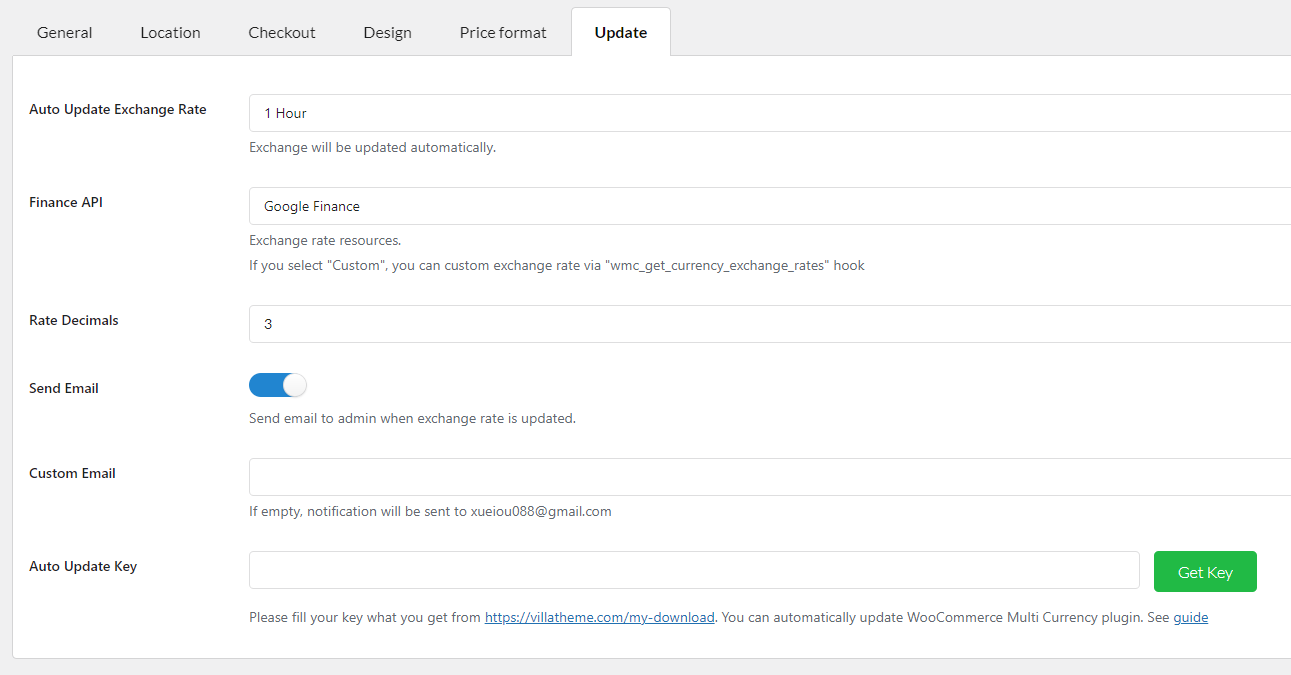This screenshot has width=1291, height=675.
Task: Select the Price format tab
Action: point(503,32)
